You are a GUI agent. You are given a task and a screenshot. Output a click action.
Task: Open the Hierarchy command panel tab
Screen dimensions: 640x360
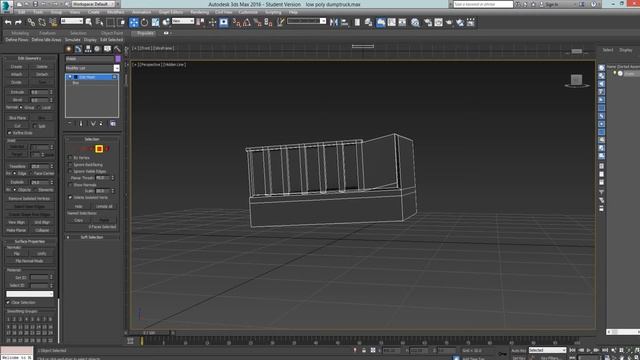coord(88,49)
